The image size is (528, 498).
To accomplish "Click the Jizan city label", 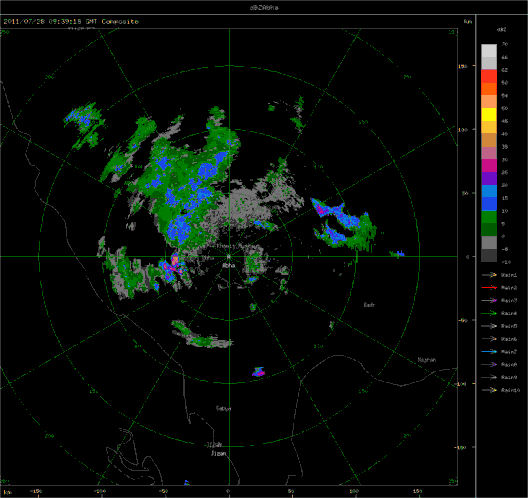I will coord(219,454).
